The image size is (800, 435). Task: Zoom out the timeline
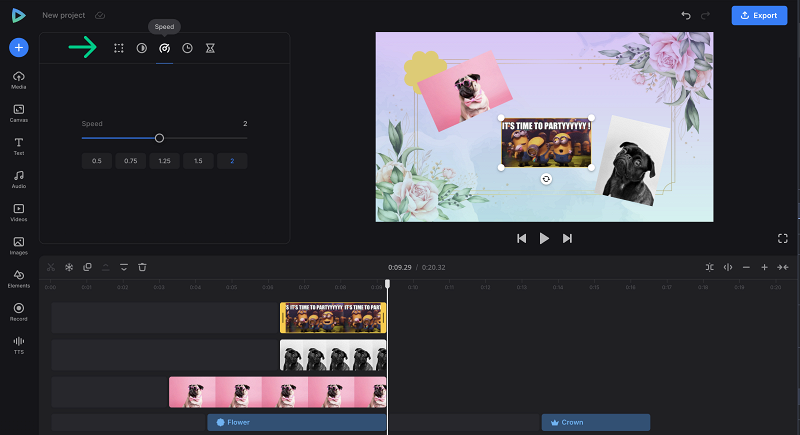tap(746, 267)
